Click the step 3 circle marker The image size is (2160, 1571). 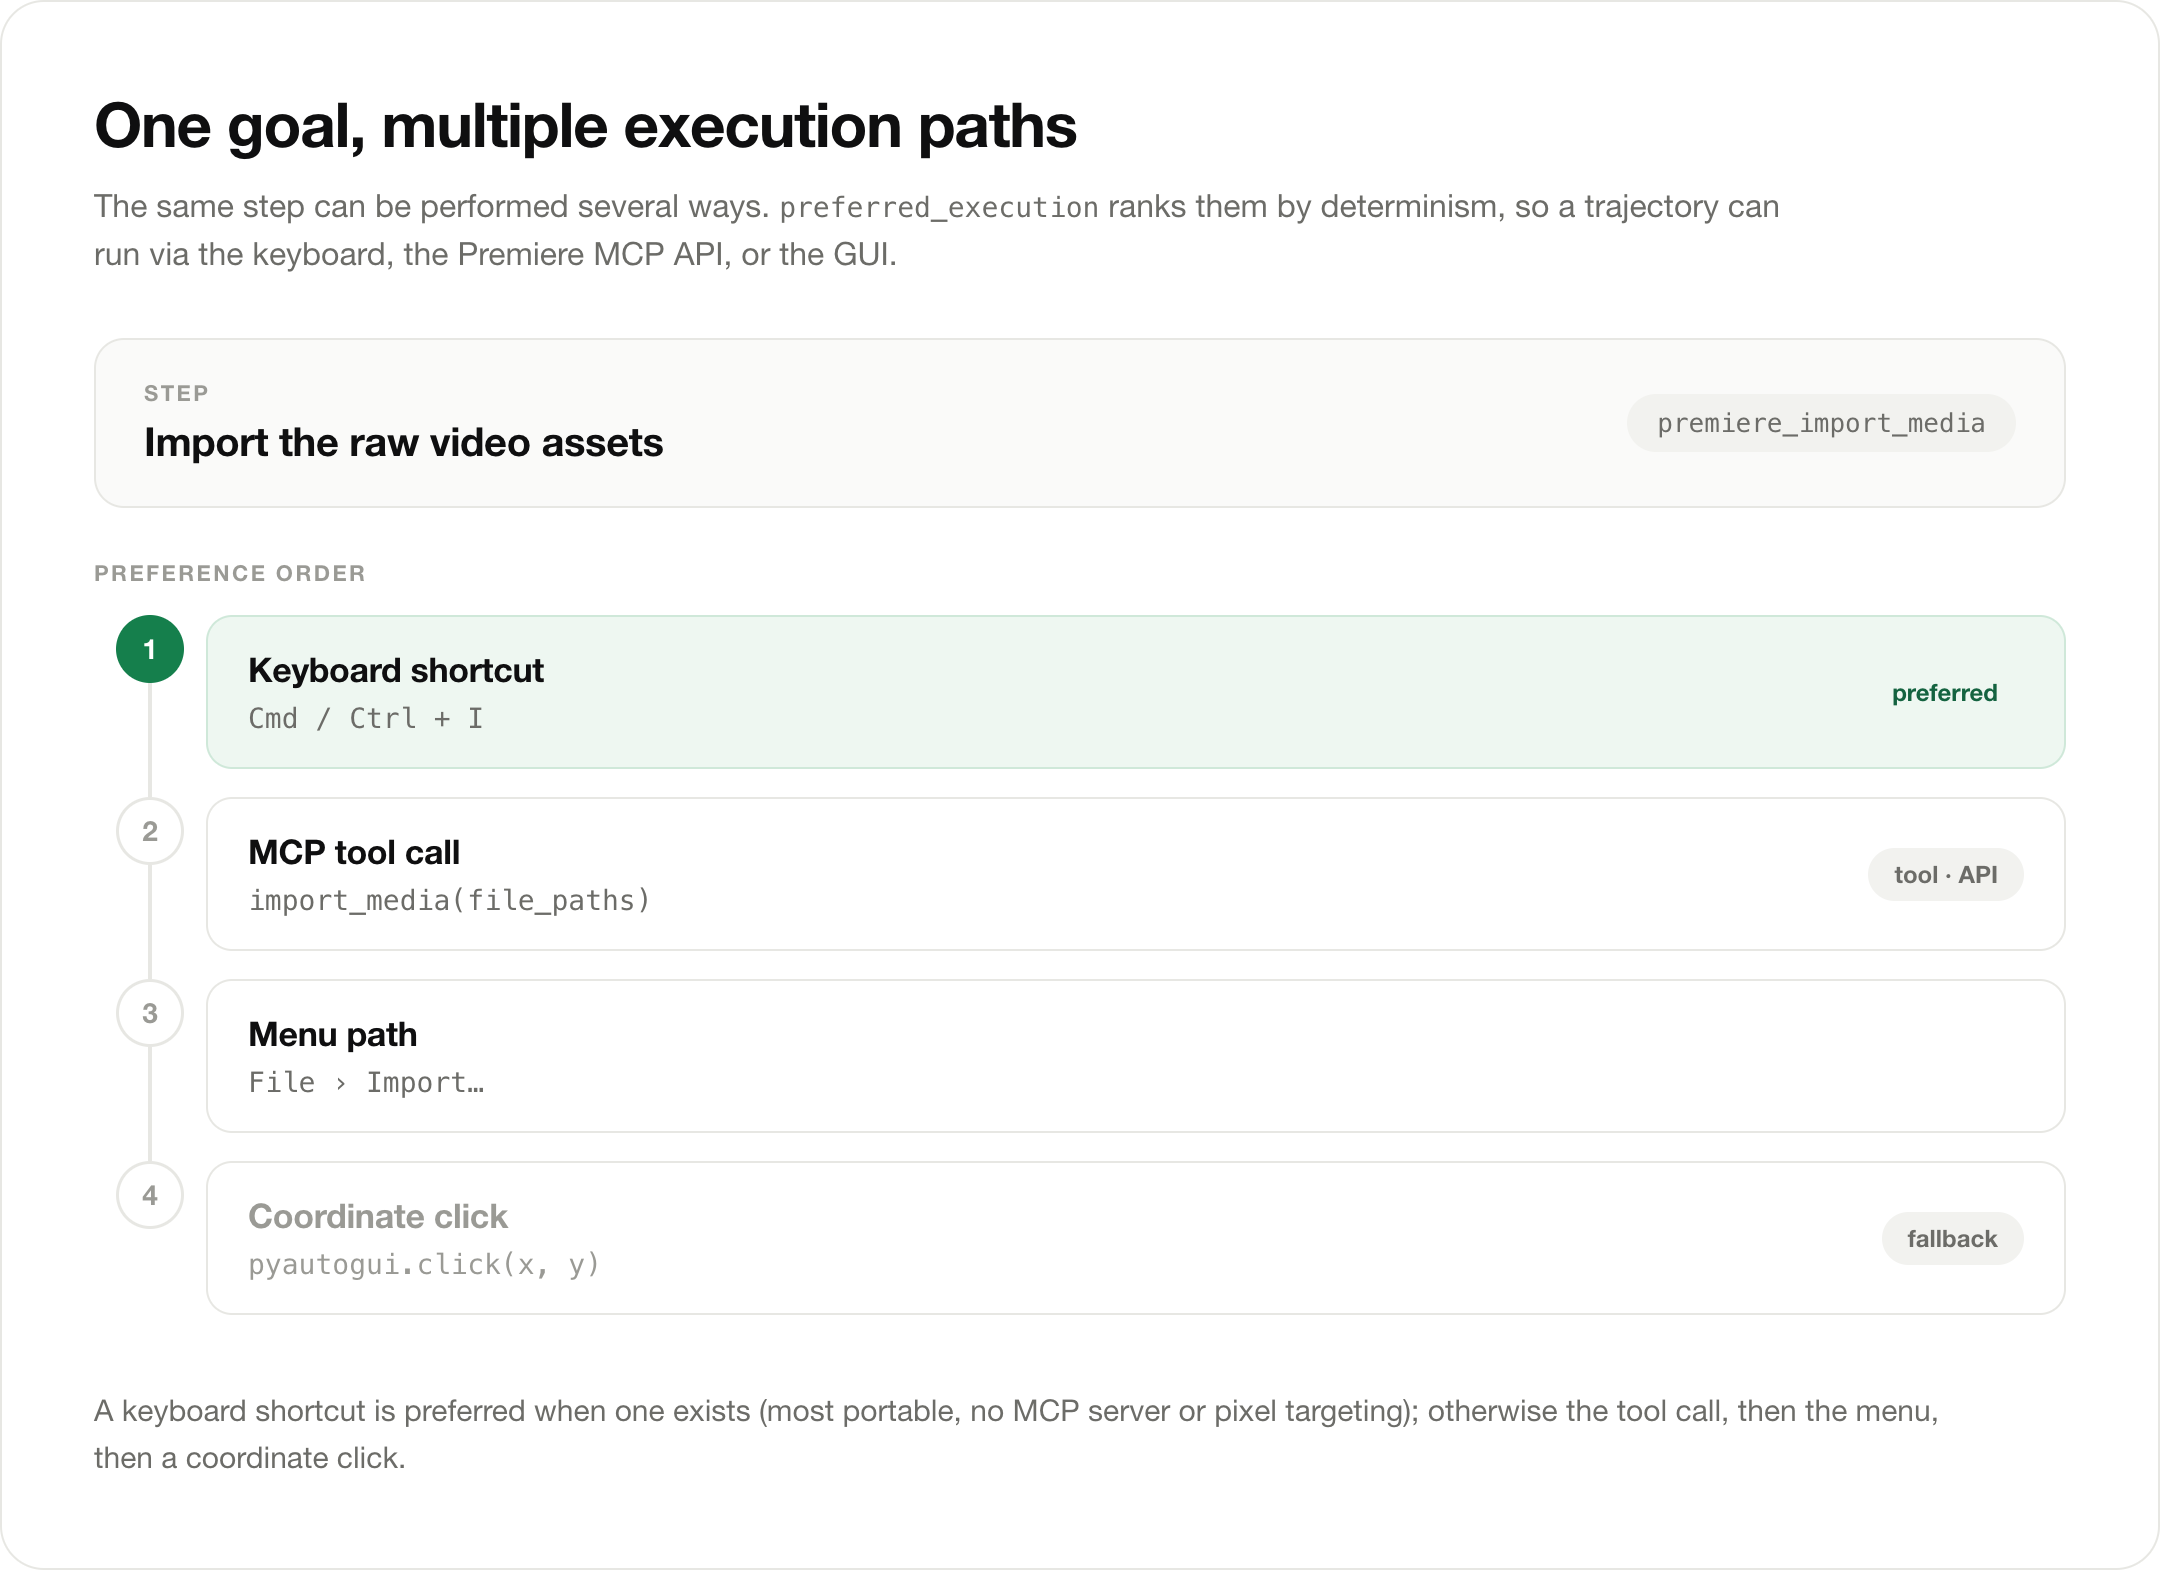point(150,1013)
